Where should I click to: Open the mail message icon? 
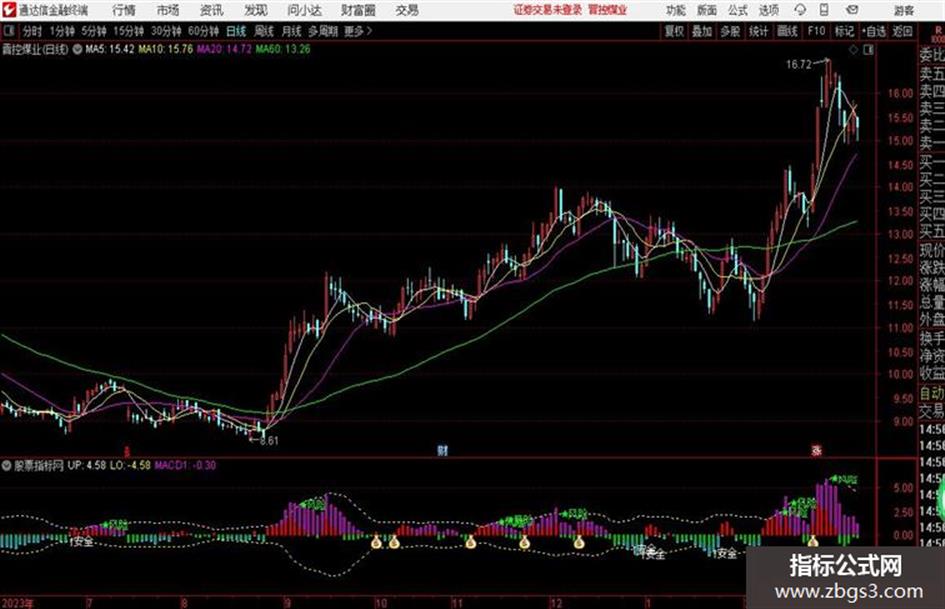point(852,10)
